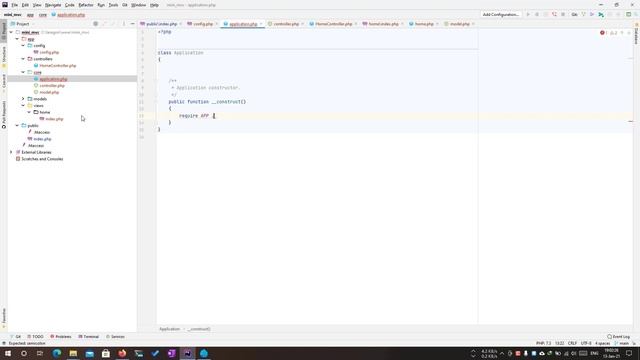Image resolution: width=640 pixels, height=360 pixels.
Task: Click the warnings count indicator in editor
Action: pyautogui.click(x=614, y=33)
